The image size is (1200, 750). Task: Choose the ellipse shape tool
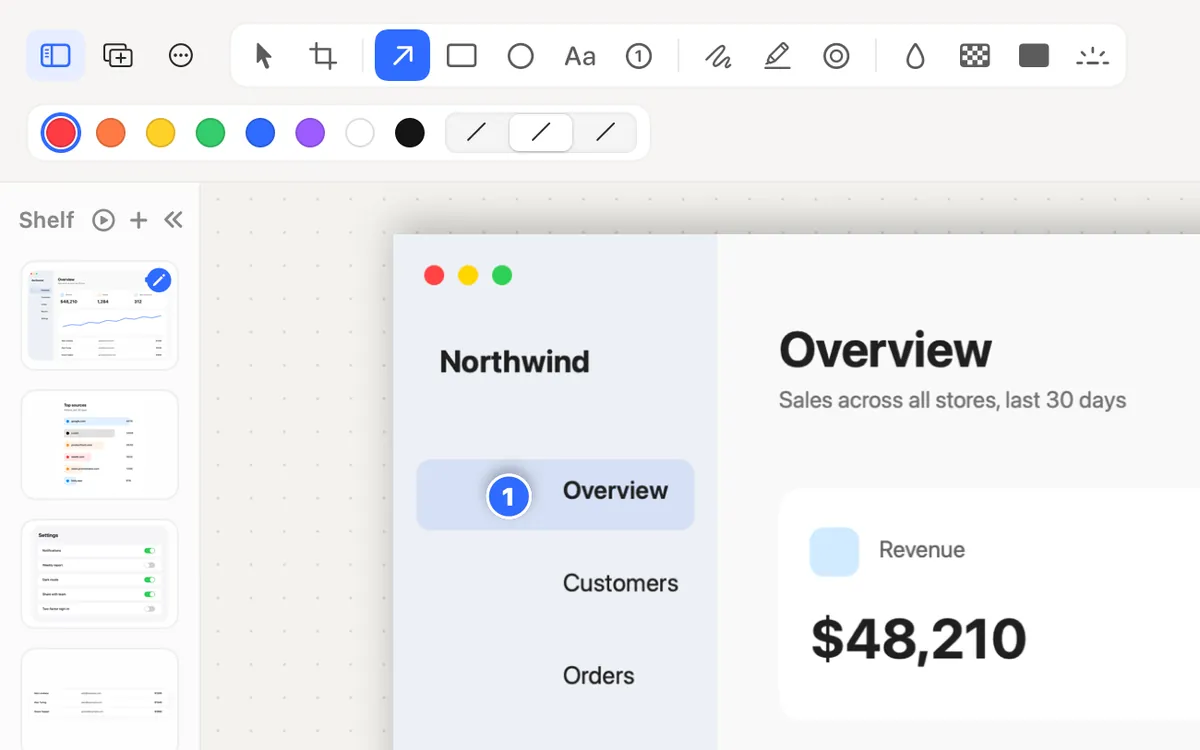click(x=520, y=55)
